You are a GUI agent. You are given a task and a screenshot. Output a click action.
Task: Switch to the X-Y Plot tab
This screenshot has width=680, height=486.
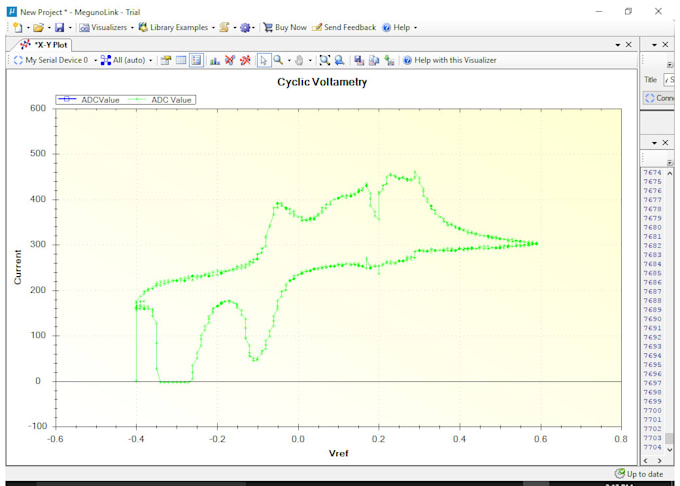45,45
